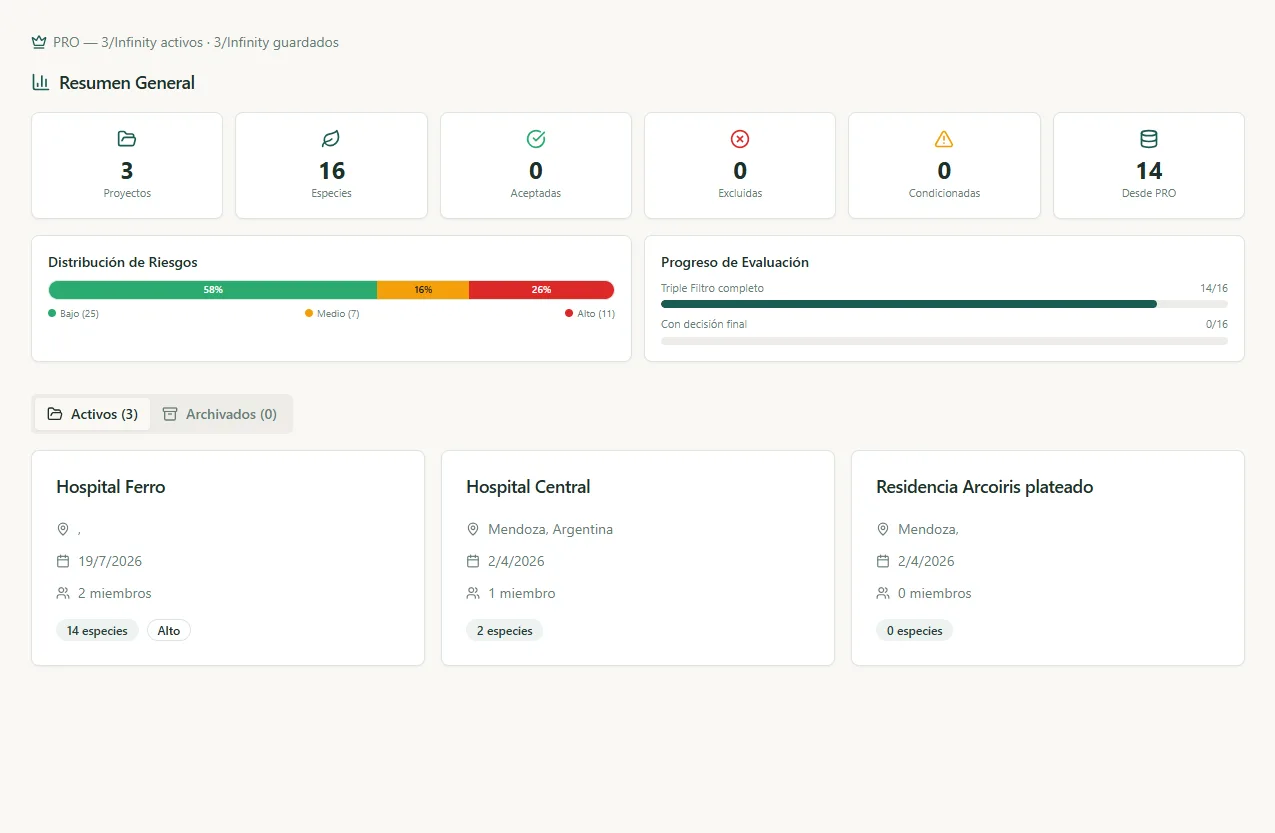
Task: Click the warning triangle icon for Condicionadas
Action: point(944,139)
